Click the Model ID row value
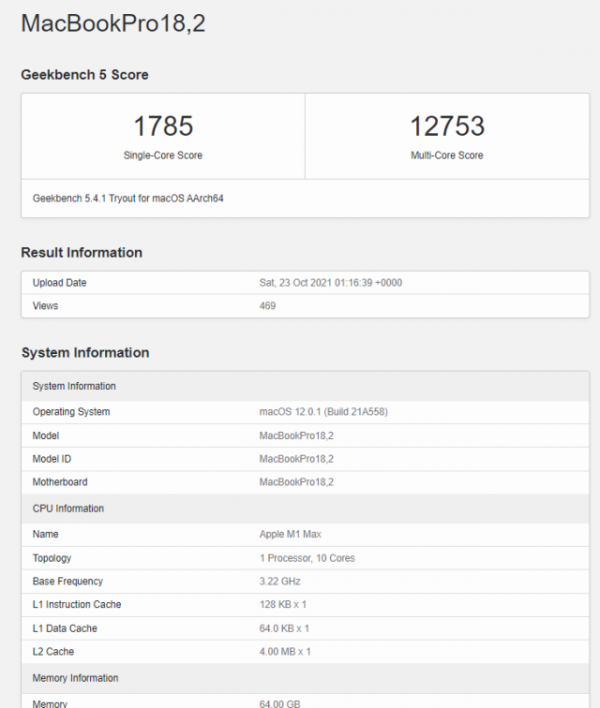 point(296,459)
